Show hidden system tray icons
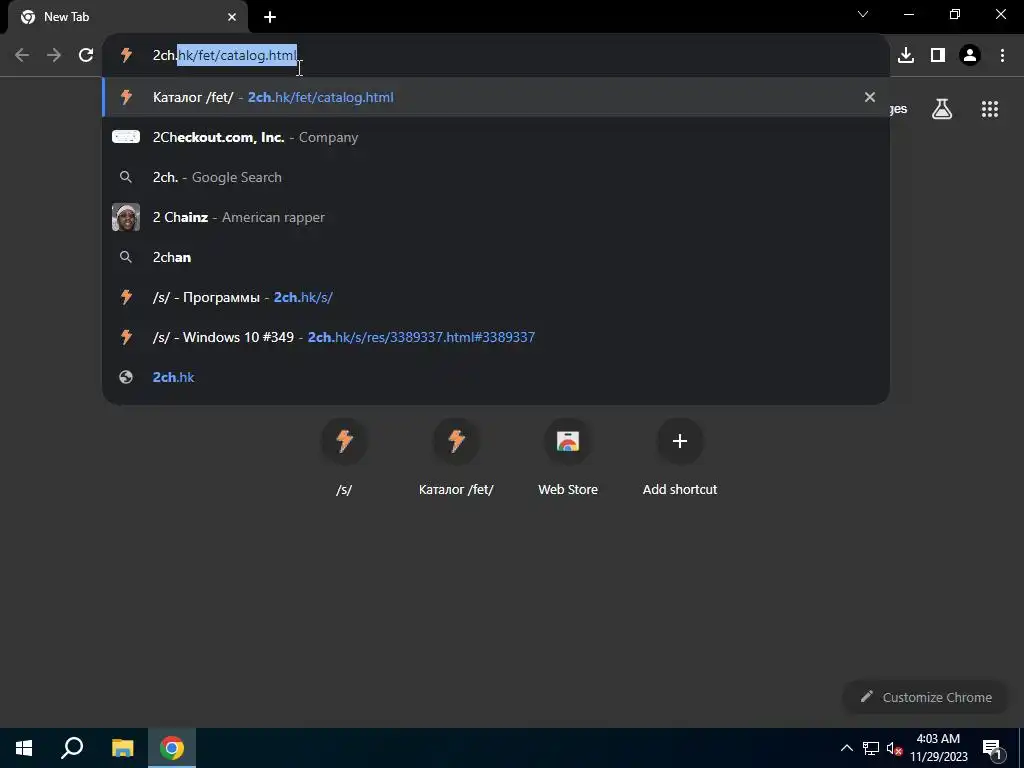The height and width of the screenshot is (768, 1024). point(846,748)
